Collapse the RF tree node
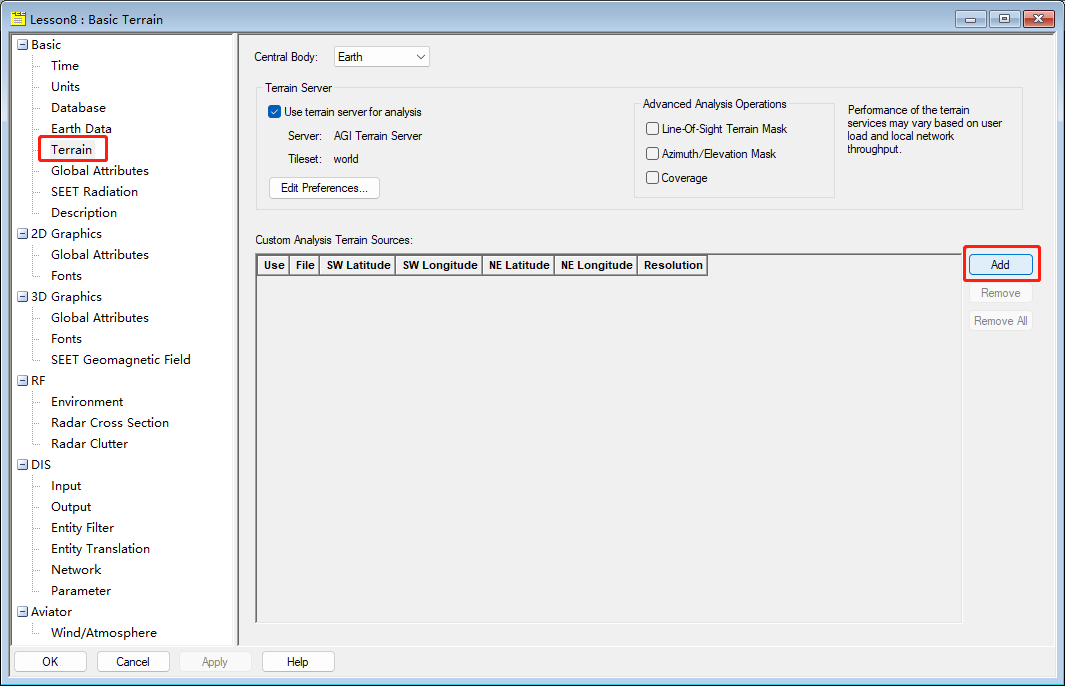Viewport: 1065px width, 686px height. pyautogui.click(x=23, y=381)
